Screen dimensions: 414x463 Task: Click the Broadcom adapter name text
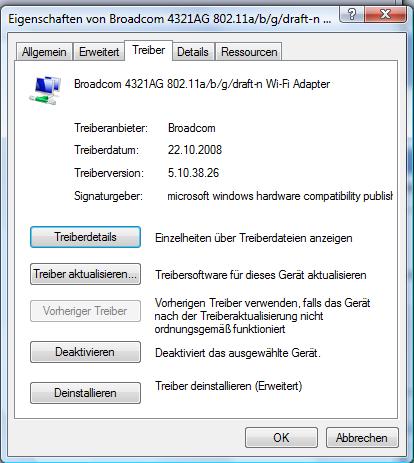point(202,84)
